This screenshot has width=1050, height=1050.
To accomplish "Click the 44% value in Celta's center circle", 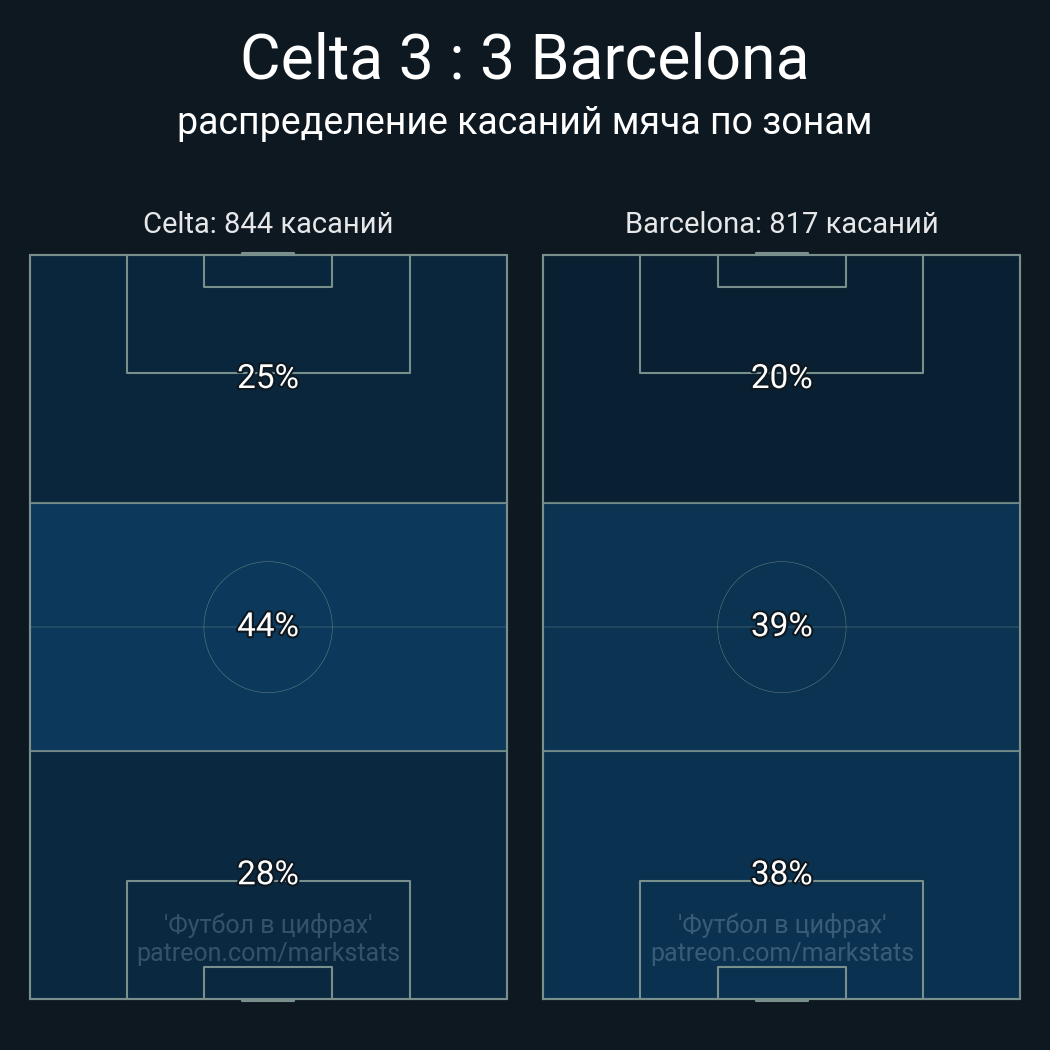I will pos(268,625).
